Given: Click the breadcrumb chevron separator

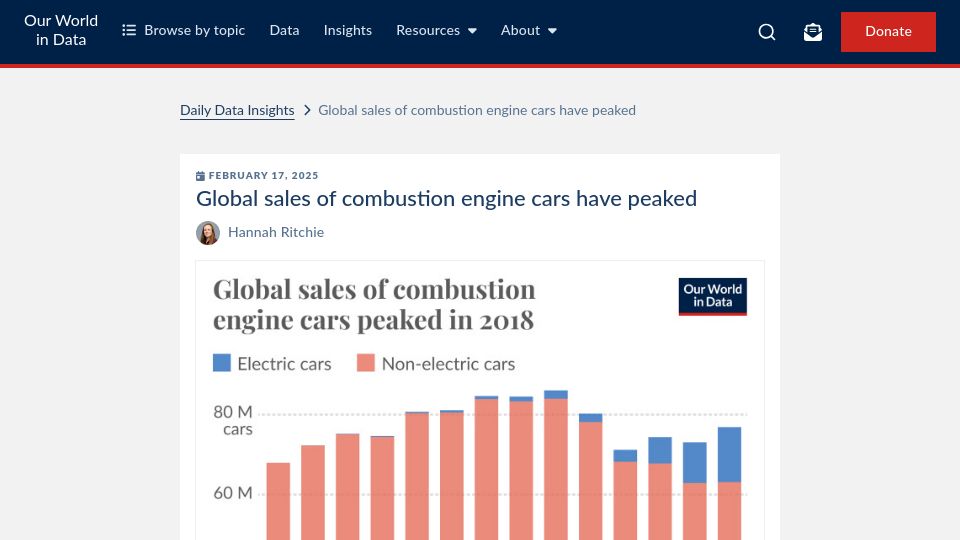Looking at the screenshot, I should (307, 110).
